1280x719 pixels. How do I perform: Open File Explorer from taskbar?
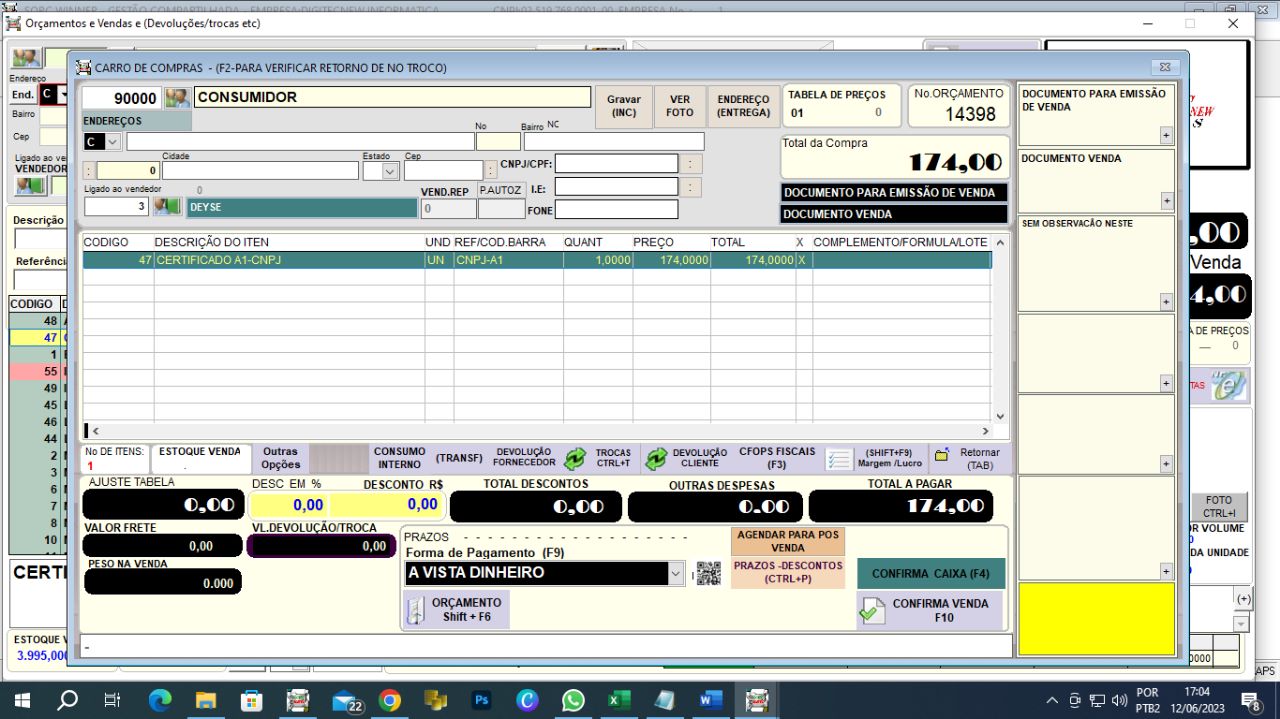point(206,700)
